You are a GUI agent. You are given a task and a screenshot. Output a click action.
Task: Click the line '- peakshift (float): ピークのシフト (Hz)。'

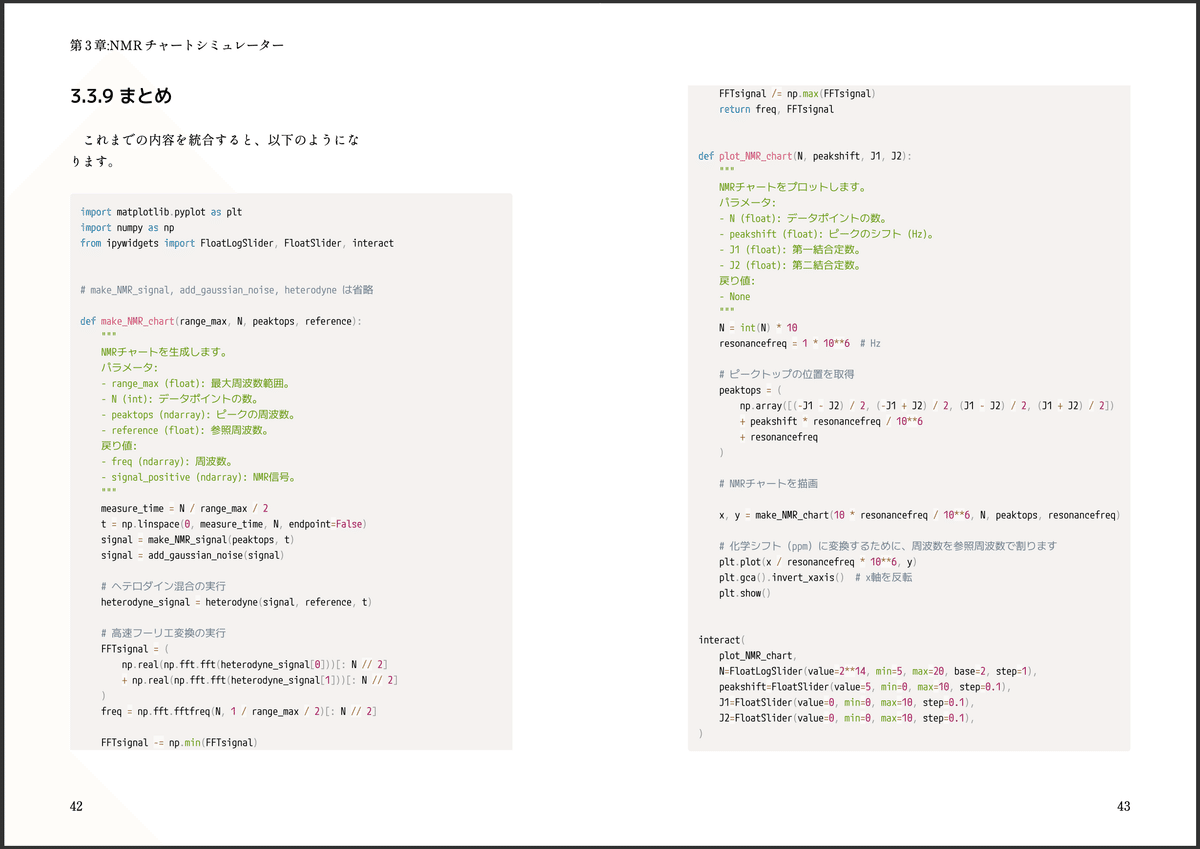coord(827,234)
